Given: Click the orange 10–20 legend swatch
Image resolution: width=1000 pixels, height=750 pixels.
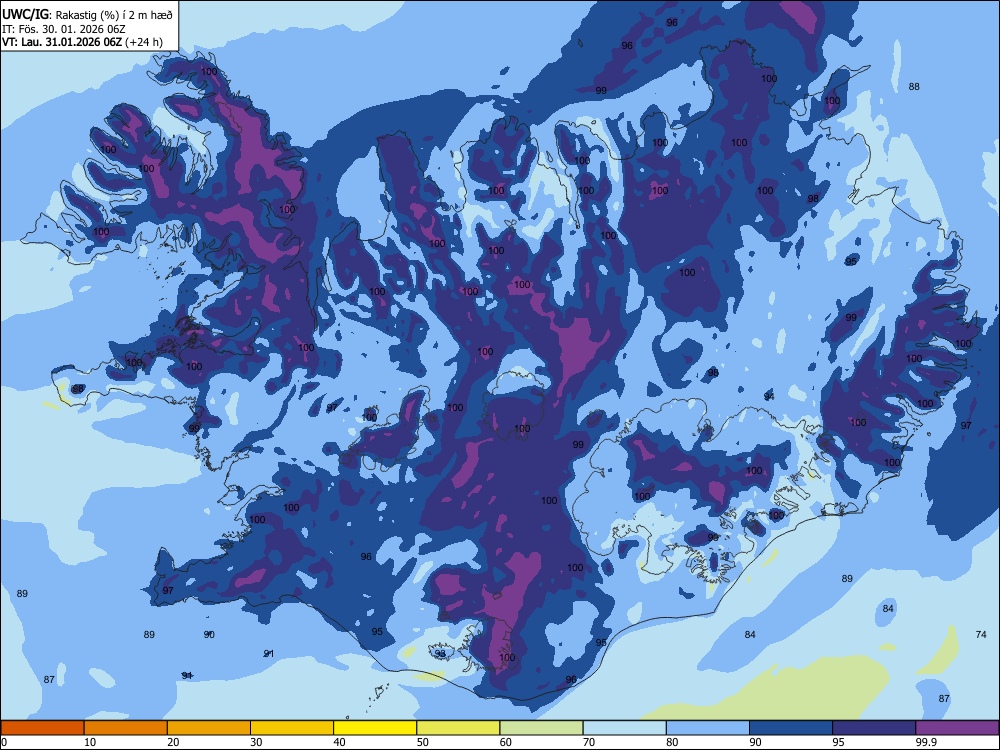Looking at the screenshot, I should 126,728.
